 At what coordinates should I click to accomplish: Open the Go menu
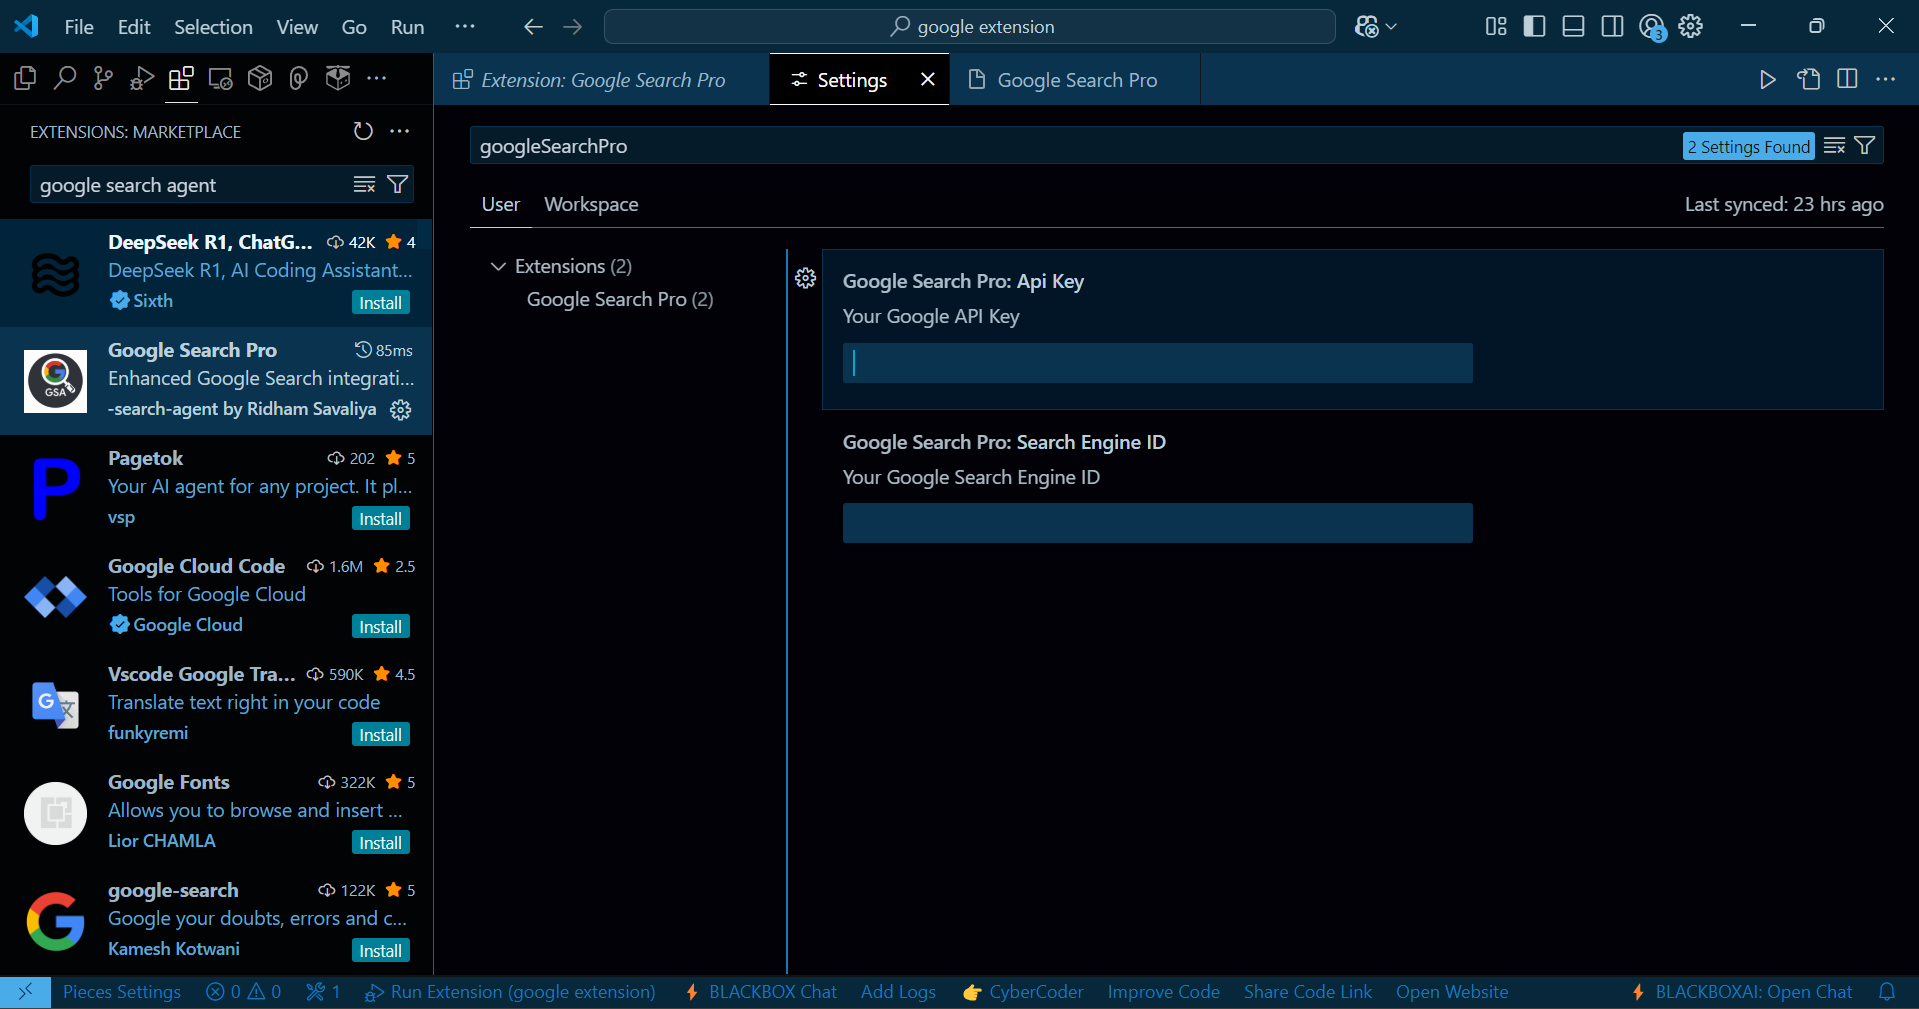[354, 27]
